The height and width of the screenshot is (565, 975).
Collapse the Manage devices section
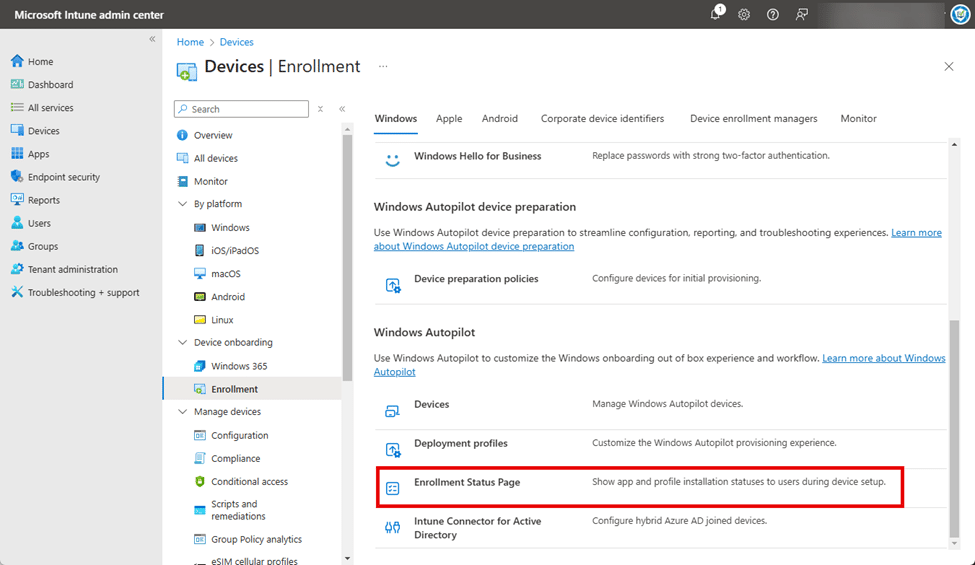point(182,412)
